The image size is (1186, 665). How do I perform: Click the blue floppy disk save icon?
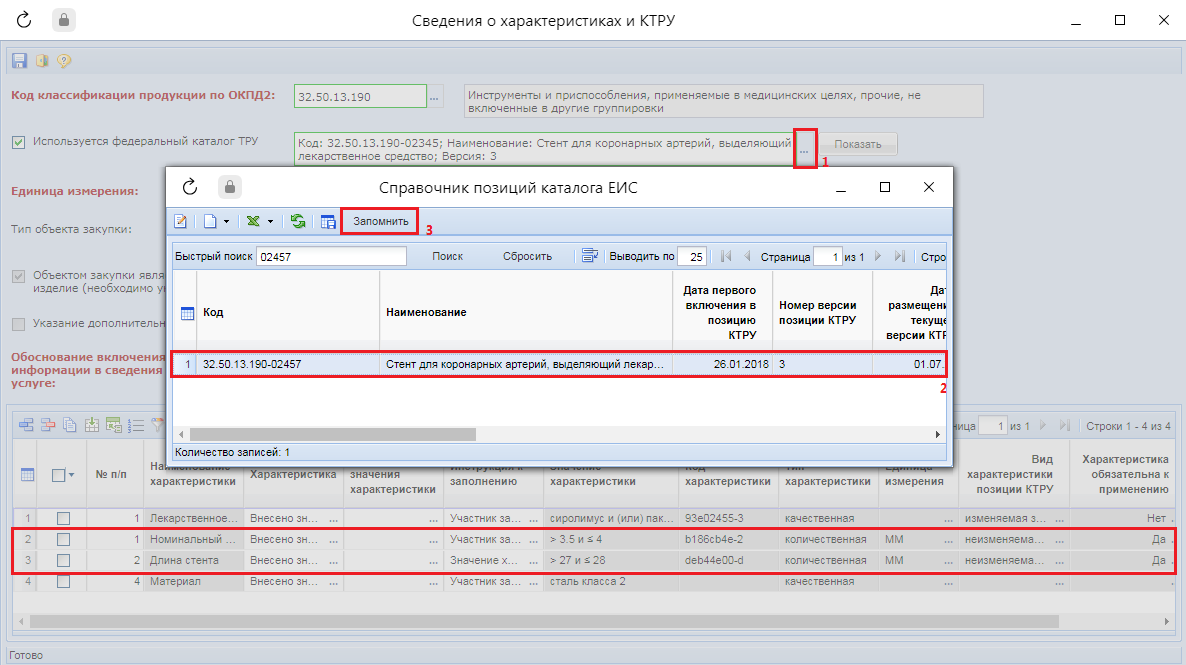(x=19, y=61)
